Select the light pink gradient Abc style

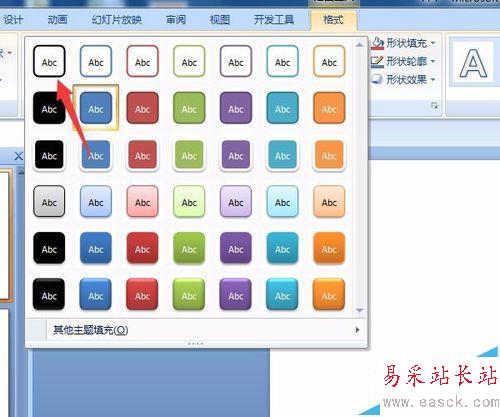[142, 201]
